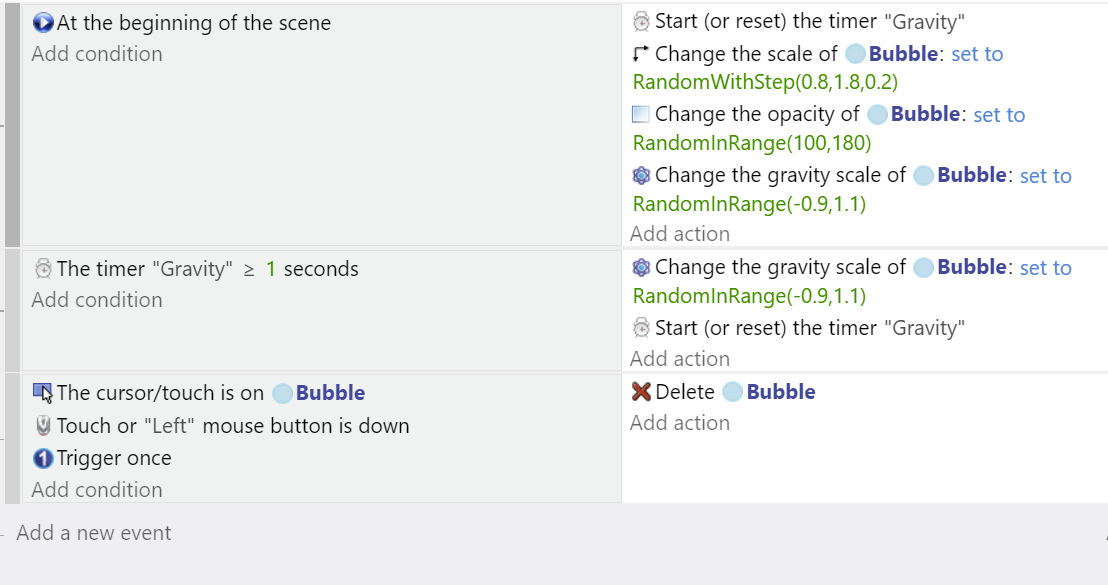Screen dimensions: 1108x585
Task: Click the Trigger once icon
Action: pos(43,458)
